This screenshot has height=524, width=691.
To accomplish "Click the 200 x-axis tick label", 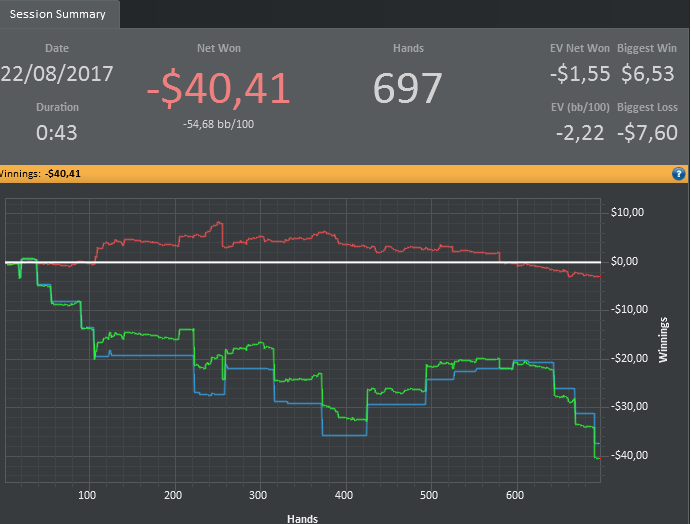I will coord(173,495).
